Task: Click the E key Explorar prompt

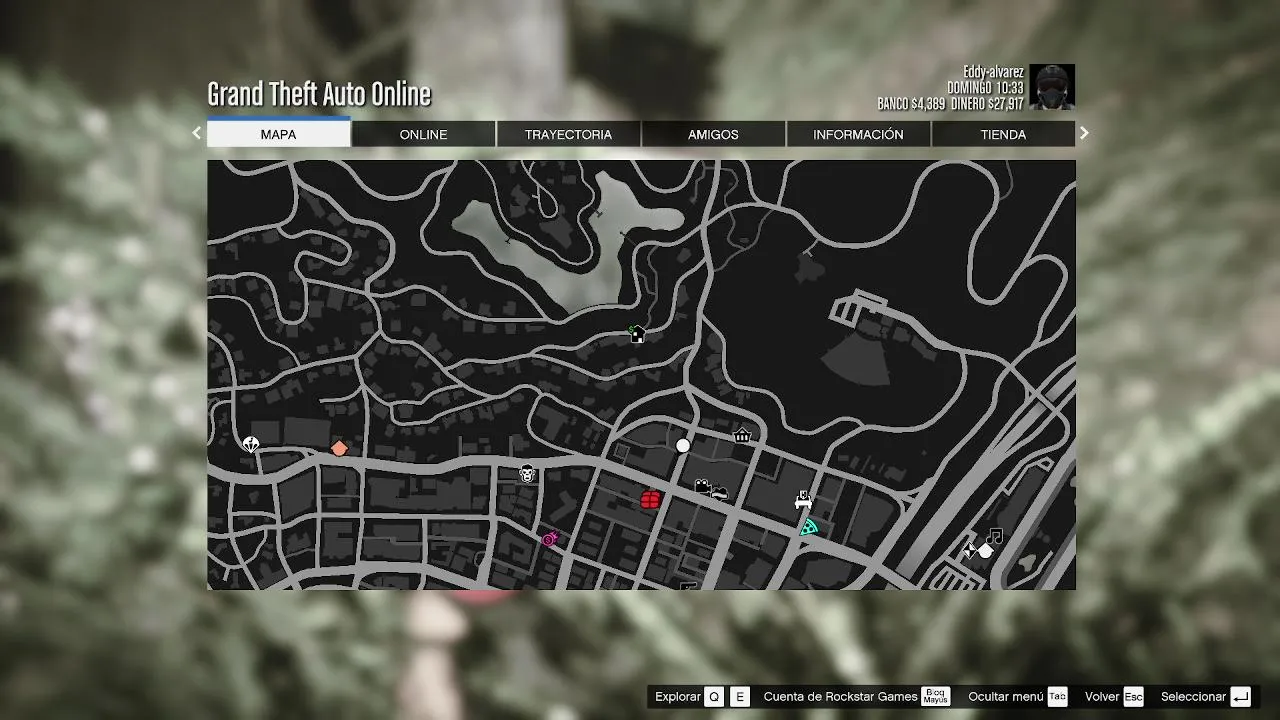Action: [x=739, y=697]
